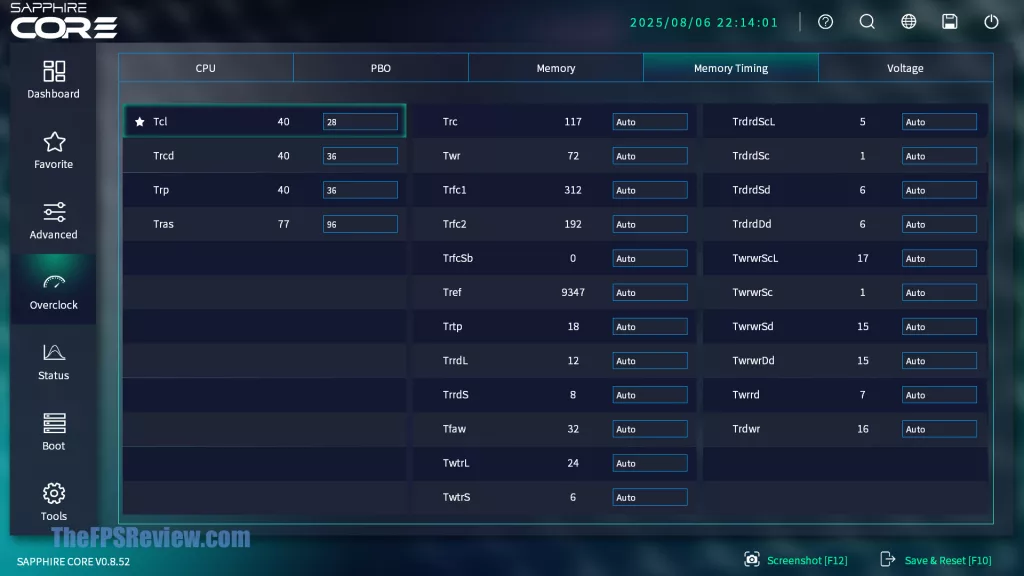Screen dimensions: 1024x576
Task: Click the TwrwrSd Auto field
Action: [939, 327]
